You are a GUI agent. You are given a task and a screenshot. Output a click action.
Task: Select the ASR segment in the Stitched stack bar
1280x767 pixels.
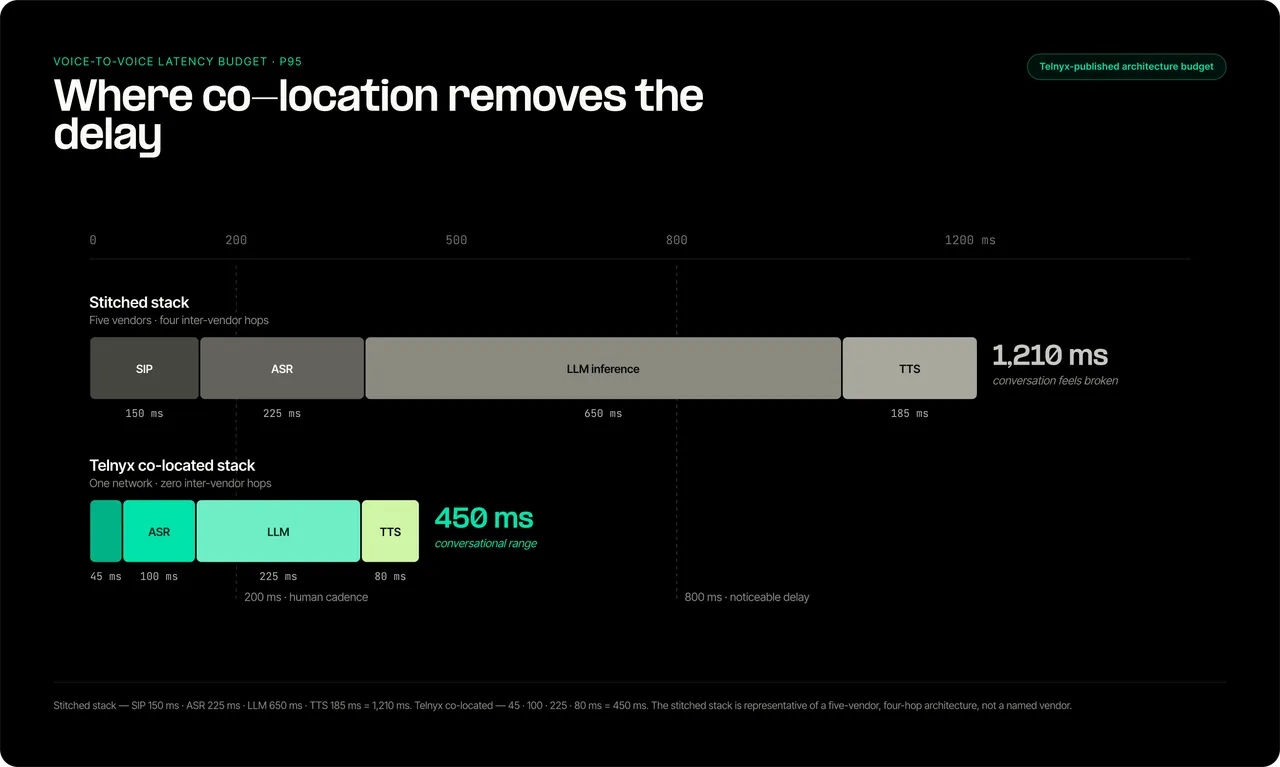282,368
